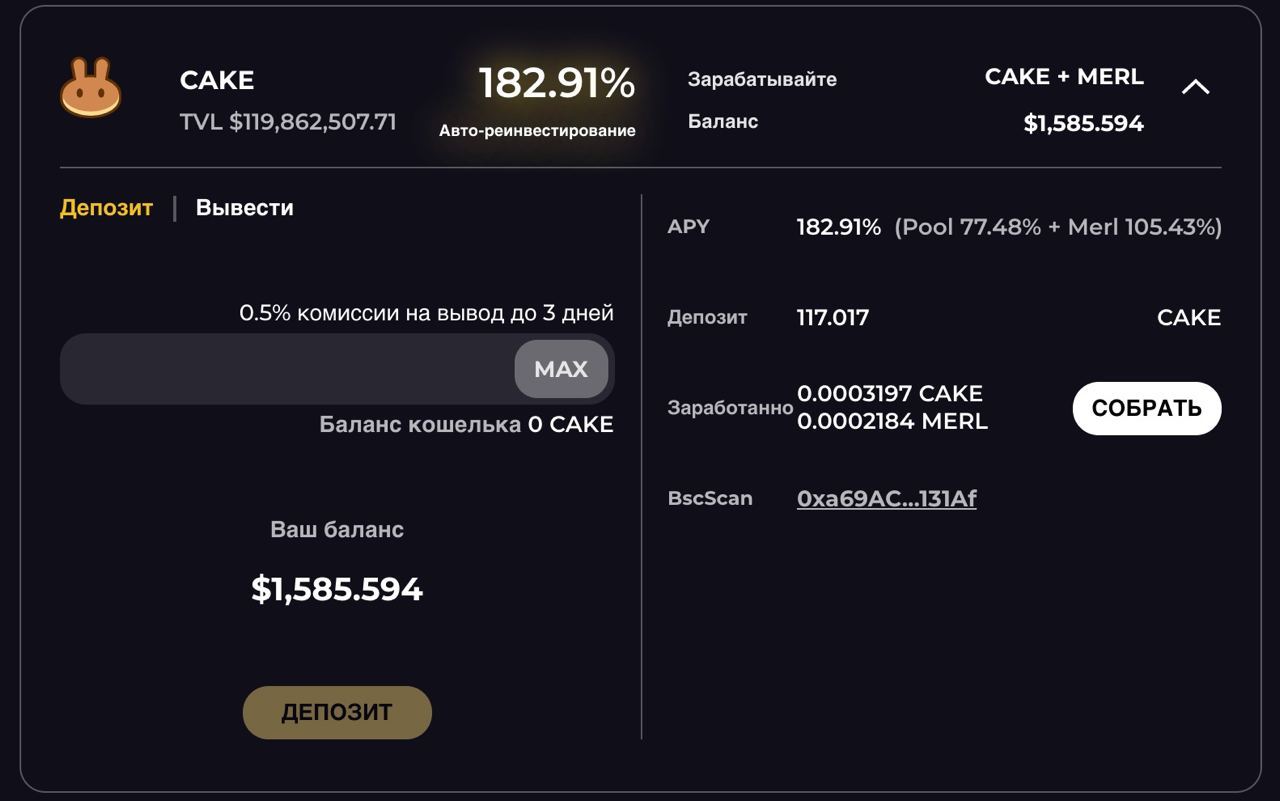Viewport: 1280px width, 801px height.
Task: Click the СОБРАТЬ collect rewards button
Action: pos(1147,408)
